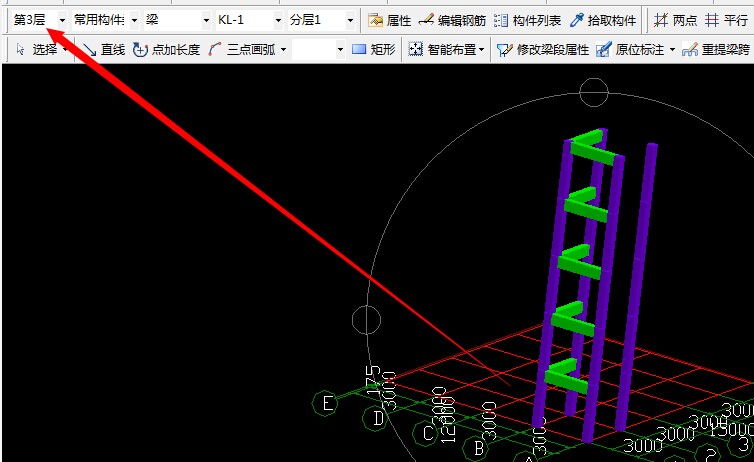The image size is (754, 462).
Task: Choose the 点加长度 point-plus-length tool
Action: 166,50
